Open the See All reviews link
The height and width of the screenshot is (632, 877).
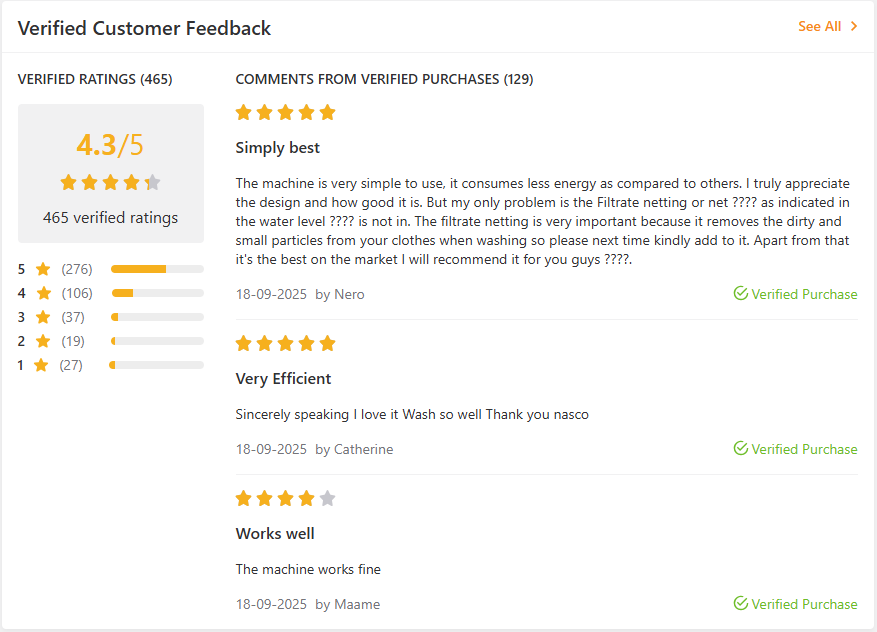pos(819,27)
